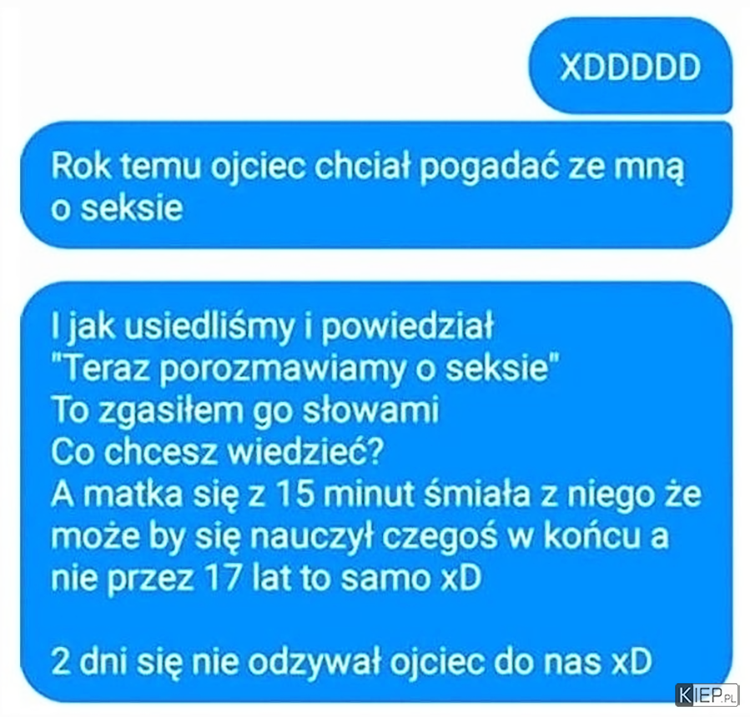
Task: Click the quoted text 'Teraz porozmawiamy o seksie'
Action: click(x=305, y=369)
